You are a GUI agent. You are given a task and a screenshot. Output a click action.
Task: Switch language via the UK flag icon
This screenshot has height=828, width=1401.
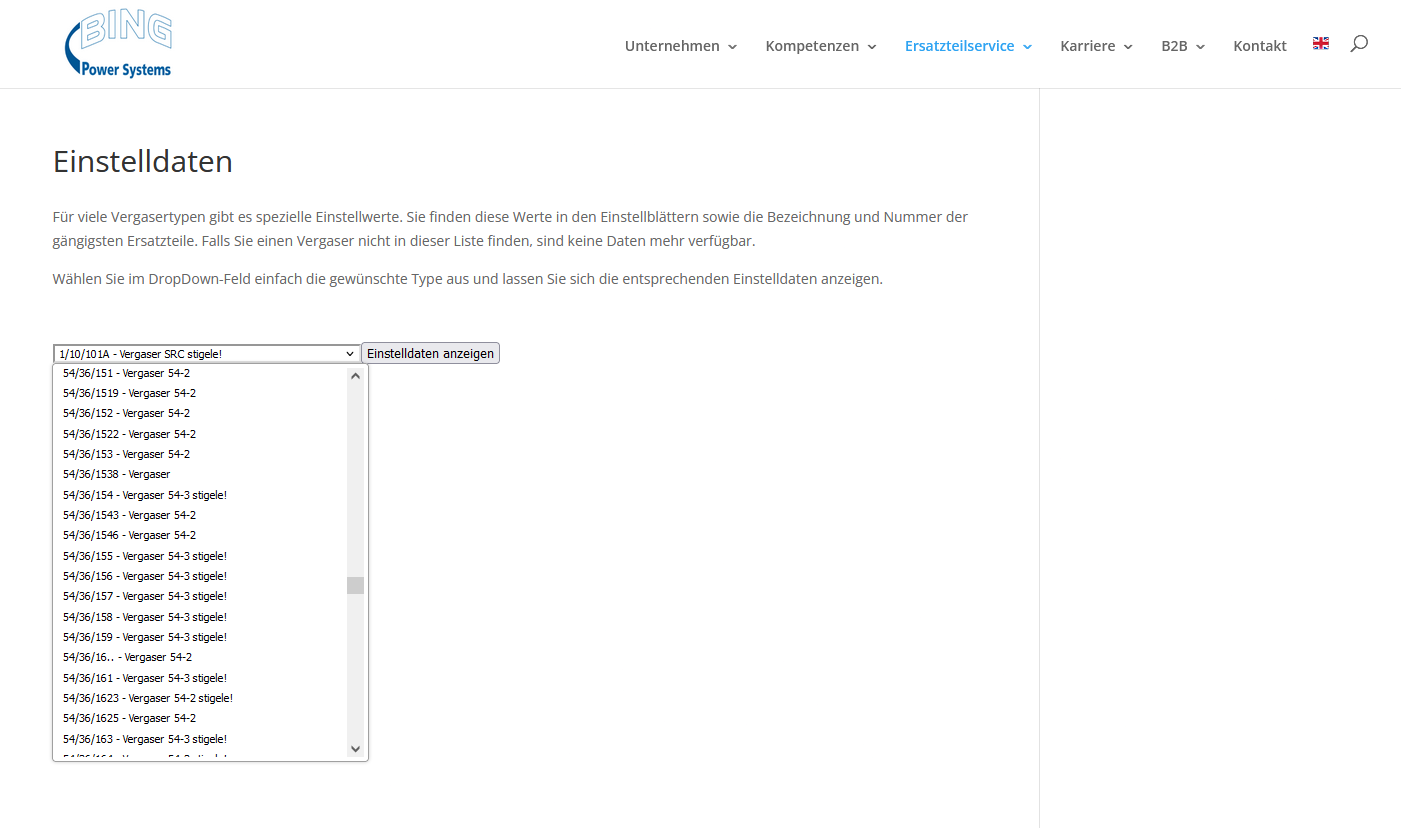point(1320,43)
